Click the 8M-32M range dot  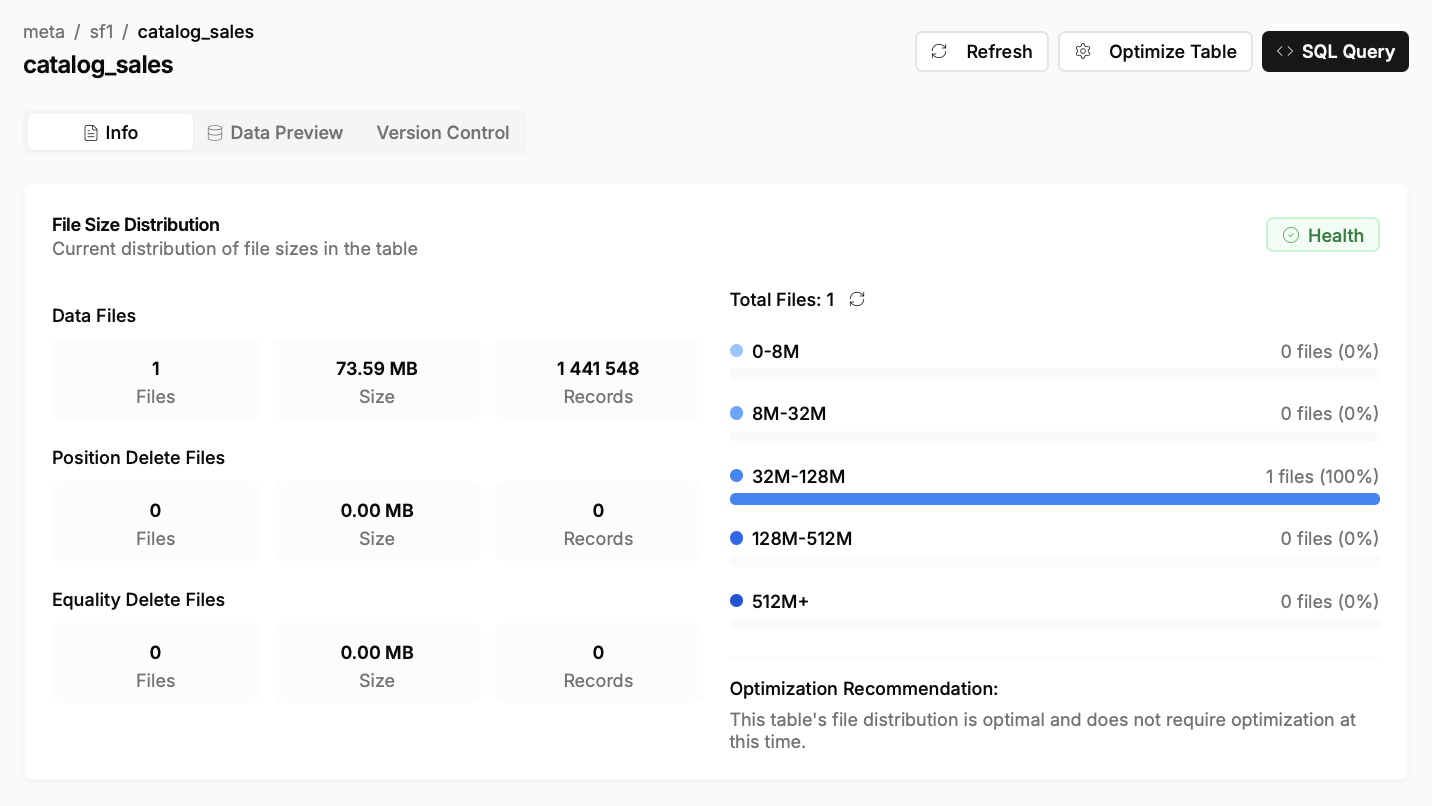[x=737, y=413]
